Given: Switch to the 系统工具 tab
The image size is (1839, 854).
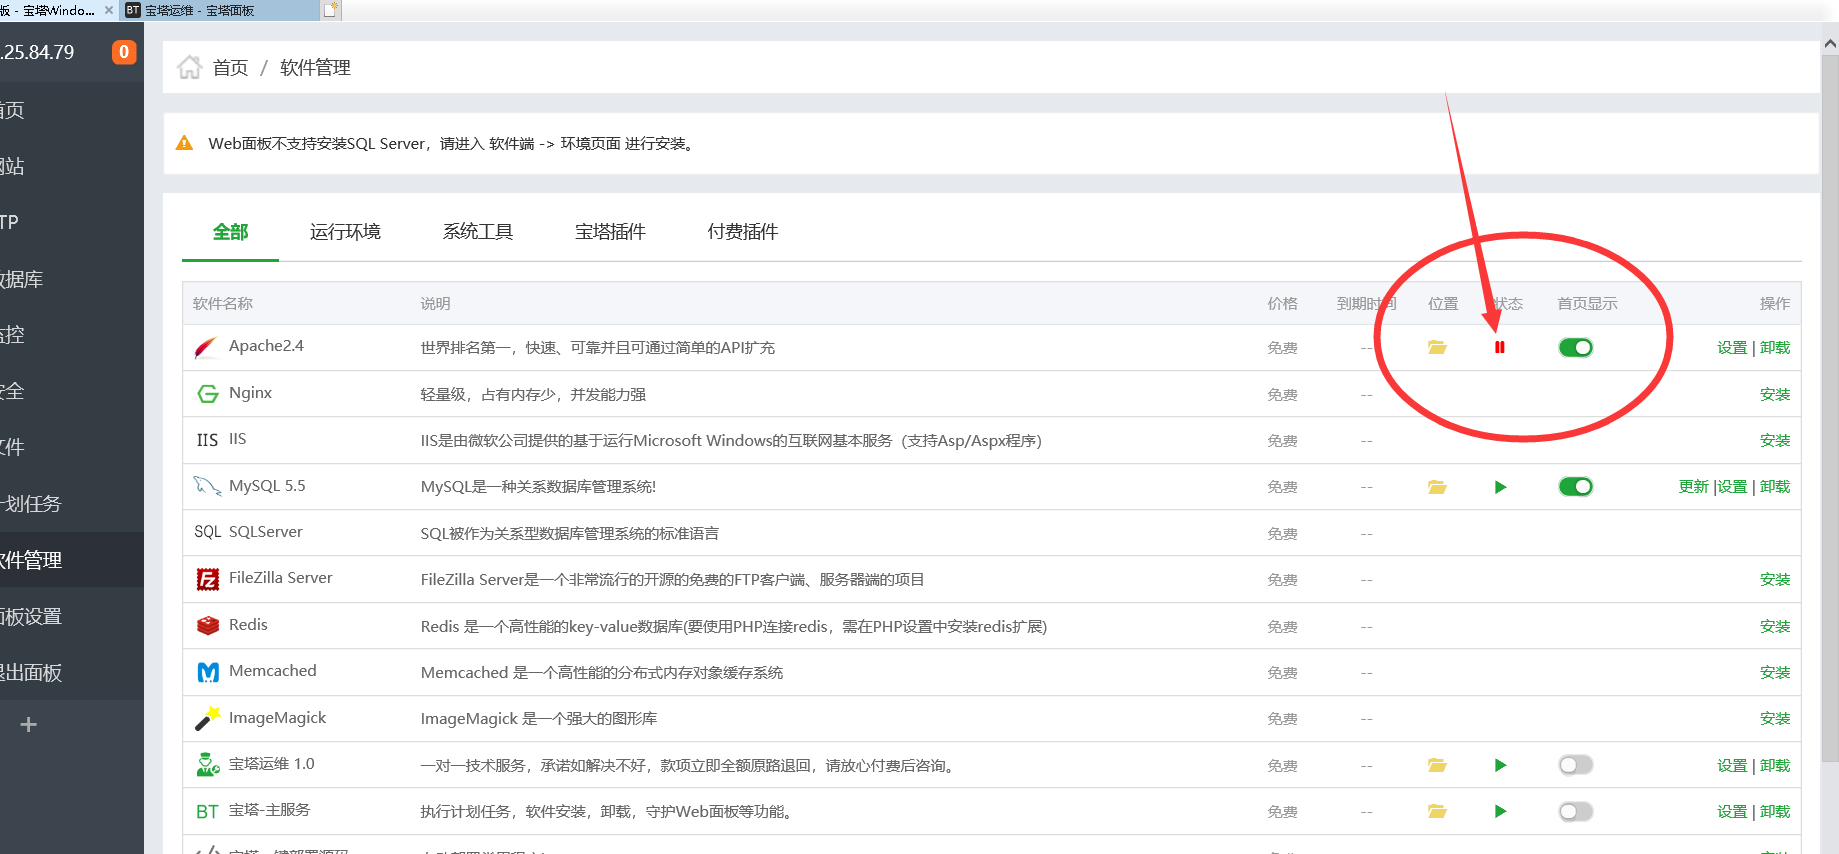Looking at the screenshot, I should pyautogui.click(x=478, y=232).
